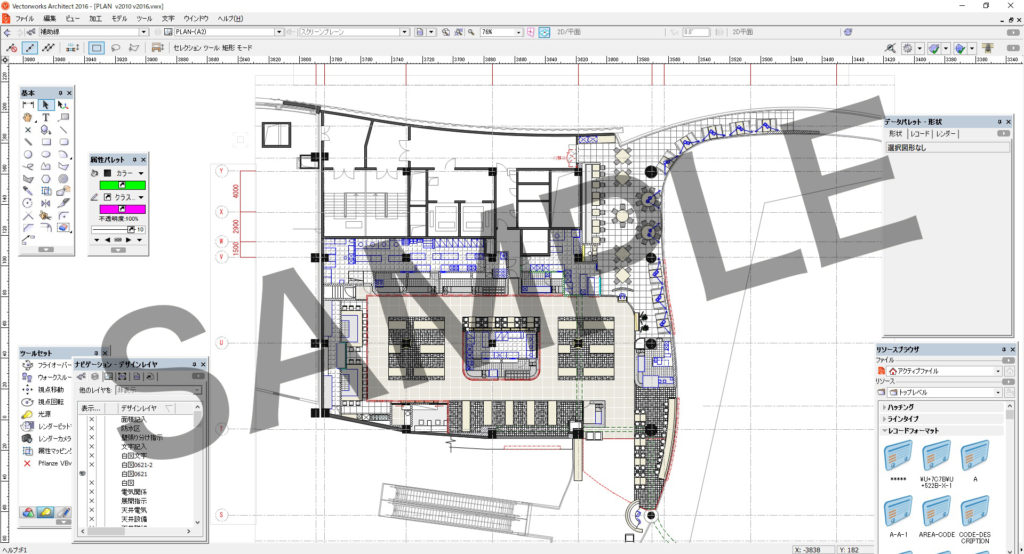The width and height of the screenshot is (1024, 554).
Task: Select the Text tool (T) in 基本 palette
Action: 46,117
